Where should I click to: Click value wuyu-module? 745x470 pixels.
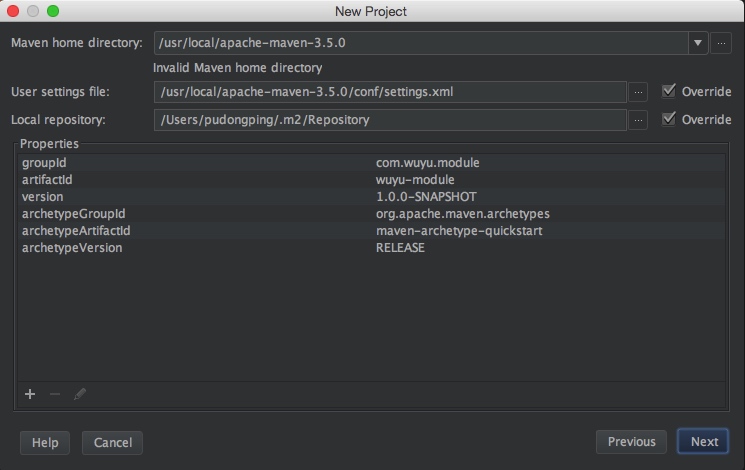click(x=415, y=180)
